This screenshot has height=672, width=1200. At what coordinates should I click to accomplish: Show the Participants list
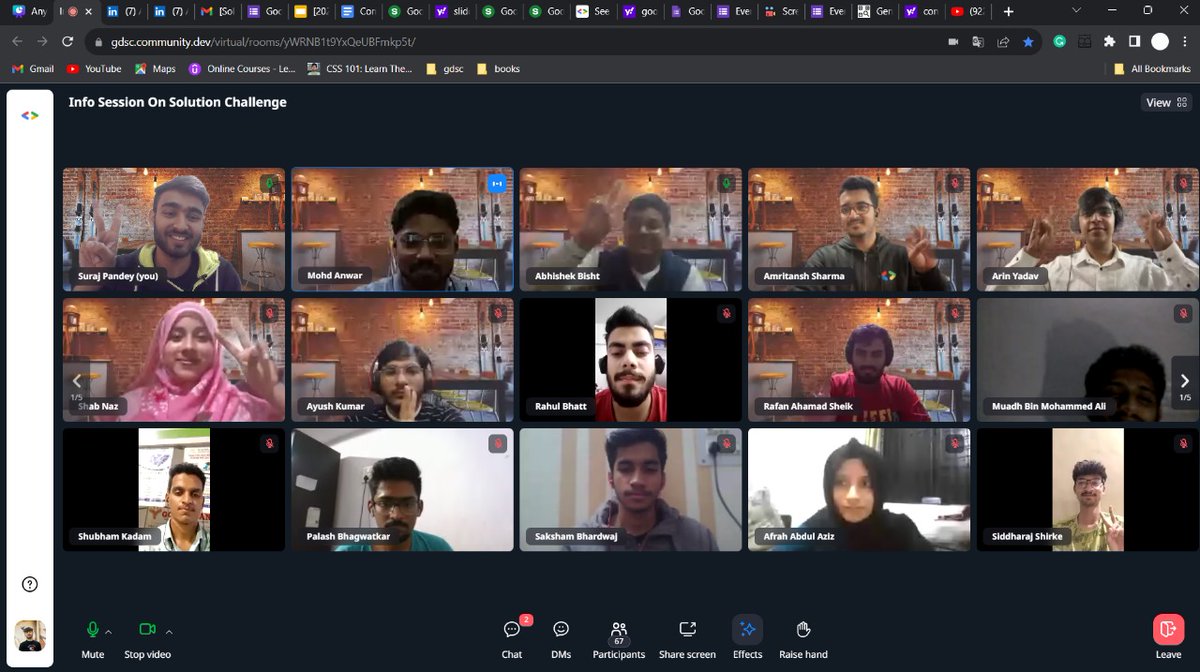619,638
